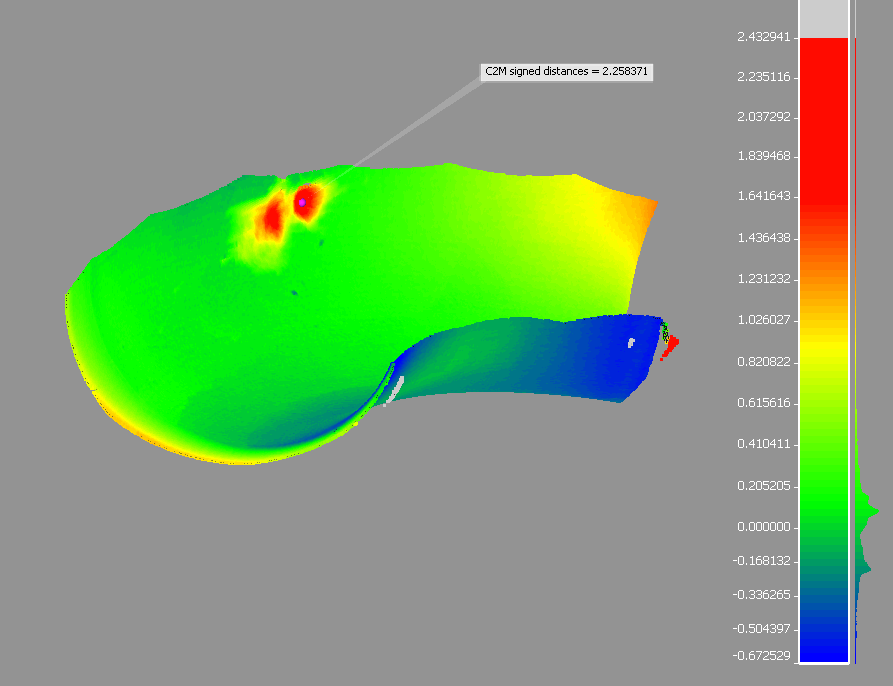
Task: Click scale value 1.231232
Action: coord(764,279)
